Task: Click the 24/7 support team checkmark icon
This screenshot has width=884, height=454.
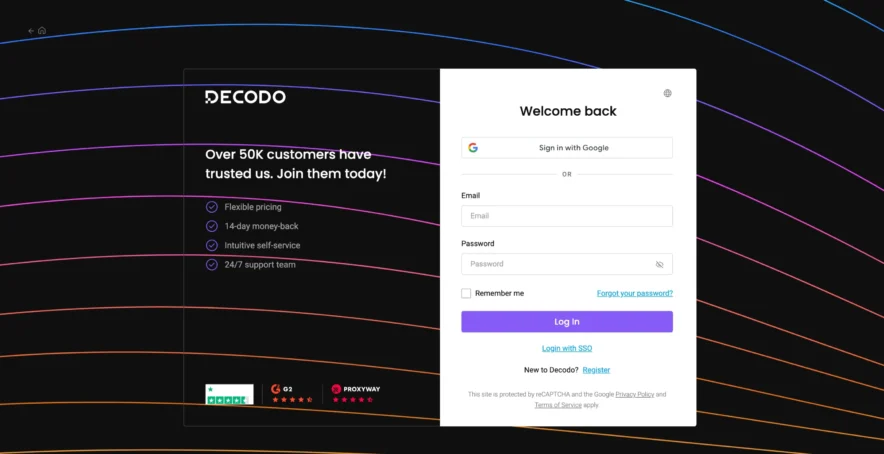Action: point(212,265)
